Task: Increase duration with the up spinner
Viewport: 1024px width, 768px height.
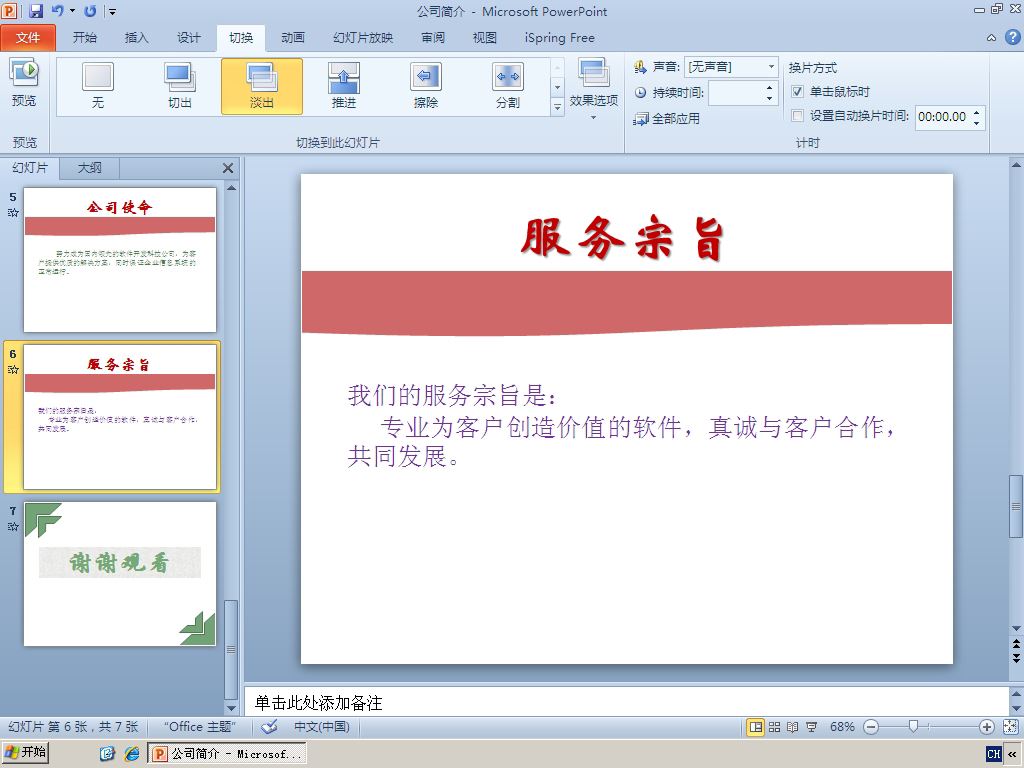Action: (769, 88)
